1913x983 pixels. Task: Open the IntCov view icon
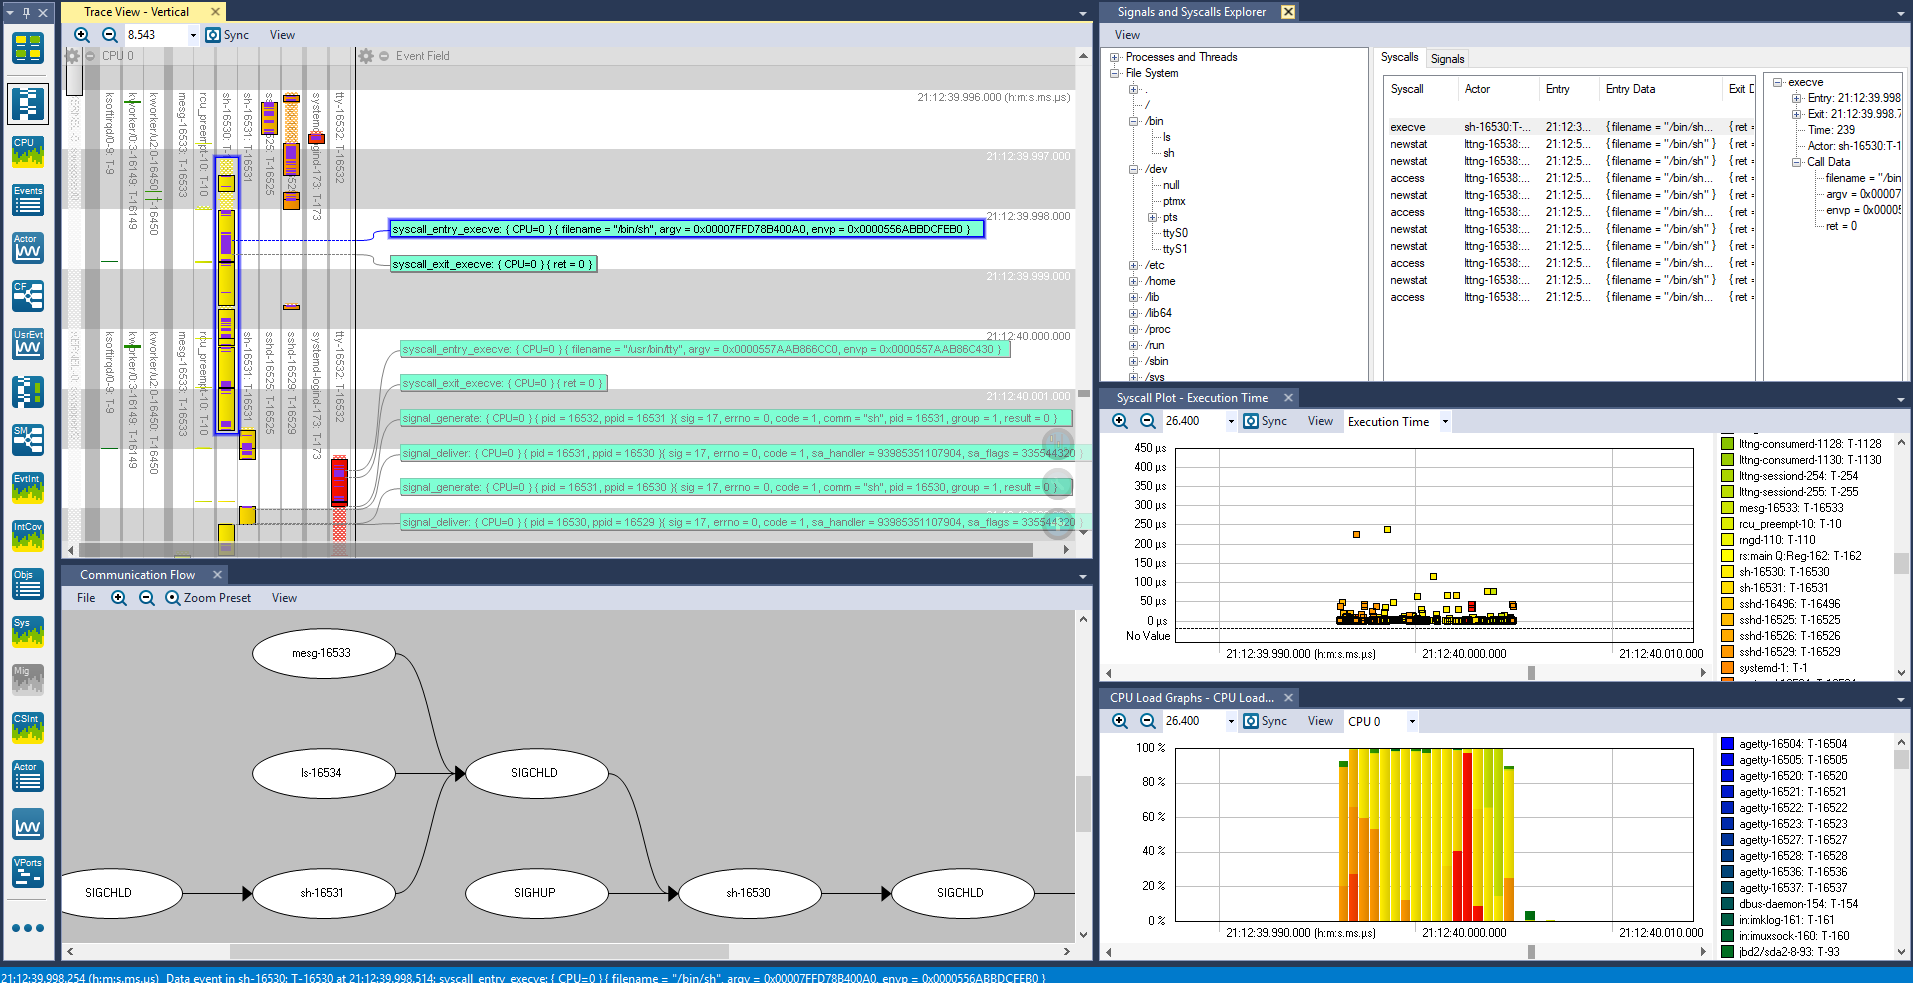27,536
